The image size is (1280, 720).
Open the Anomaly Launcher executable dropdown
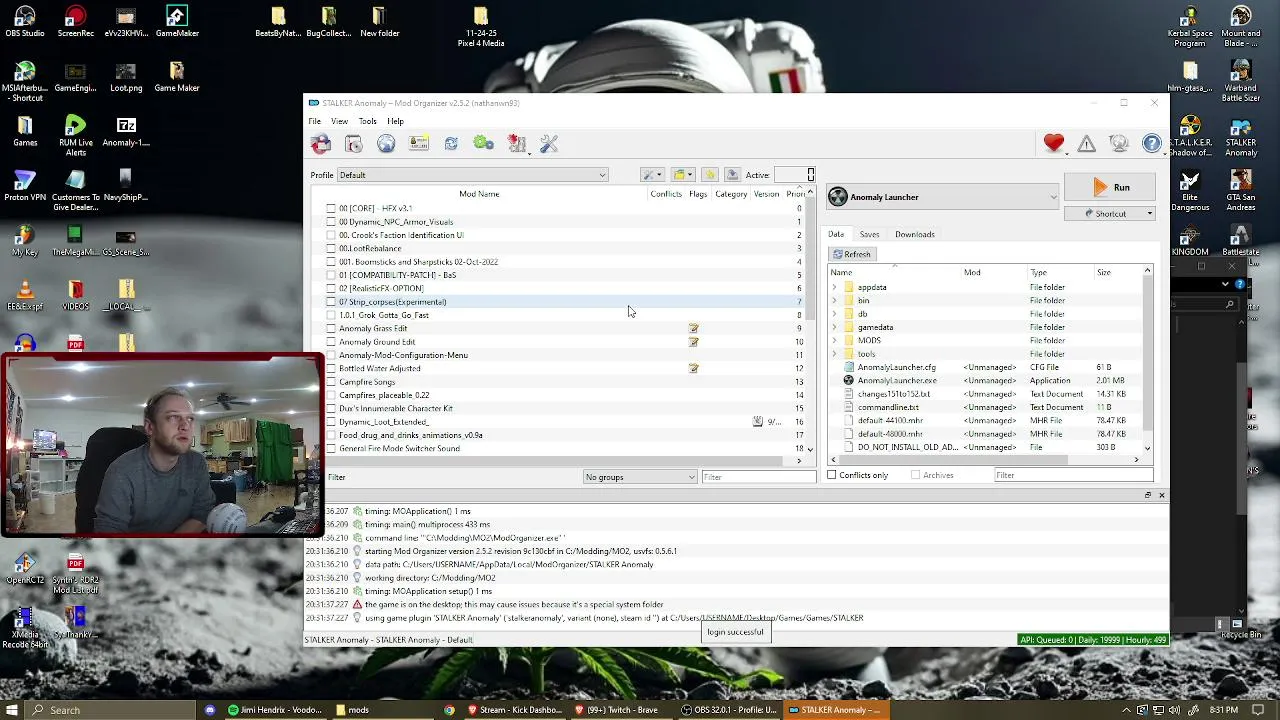coord(942,197)
